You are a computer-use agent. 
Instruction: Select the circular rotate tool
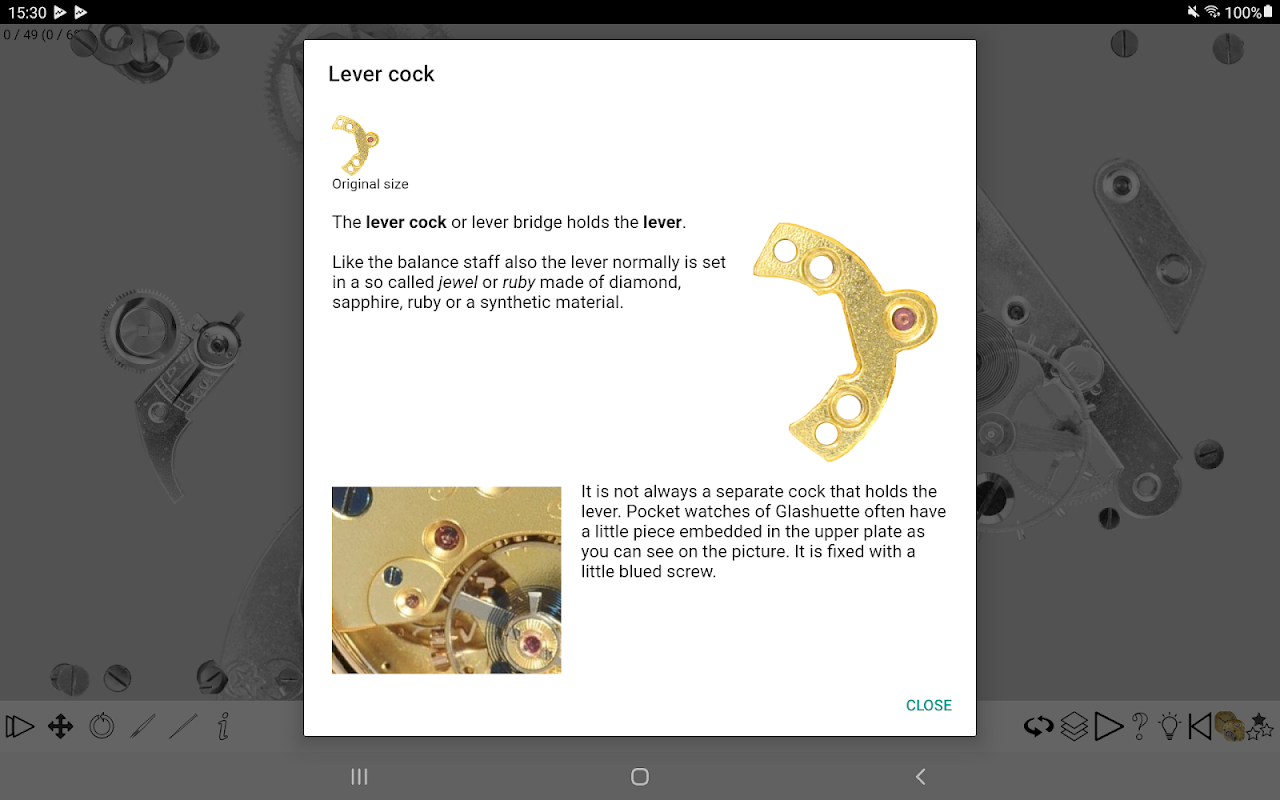(102, 726)
